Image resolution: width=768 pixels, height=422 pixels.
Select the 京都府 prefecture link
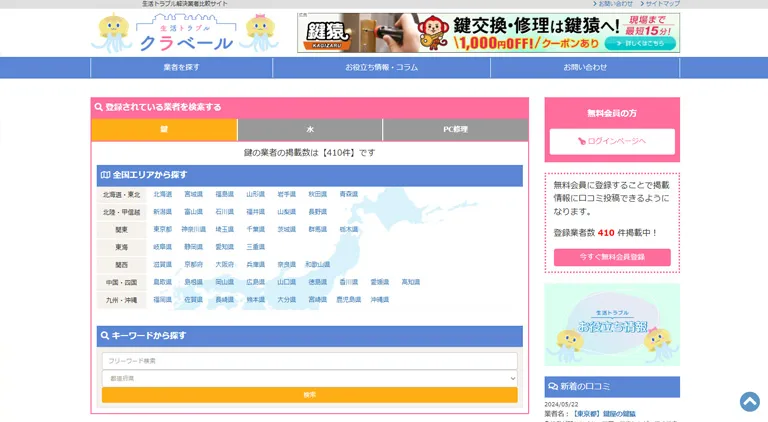click(x=193, y=264)
